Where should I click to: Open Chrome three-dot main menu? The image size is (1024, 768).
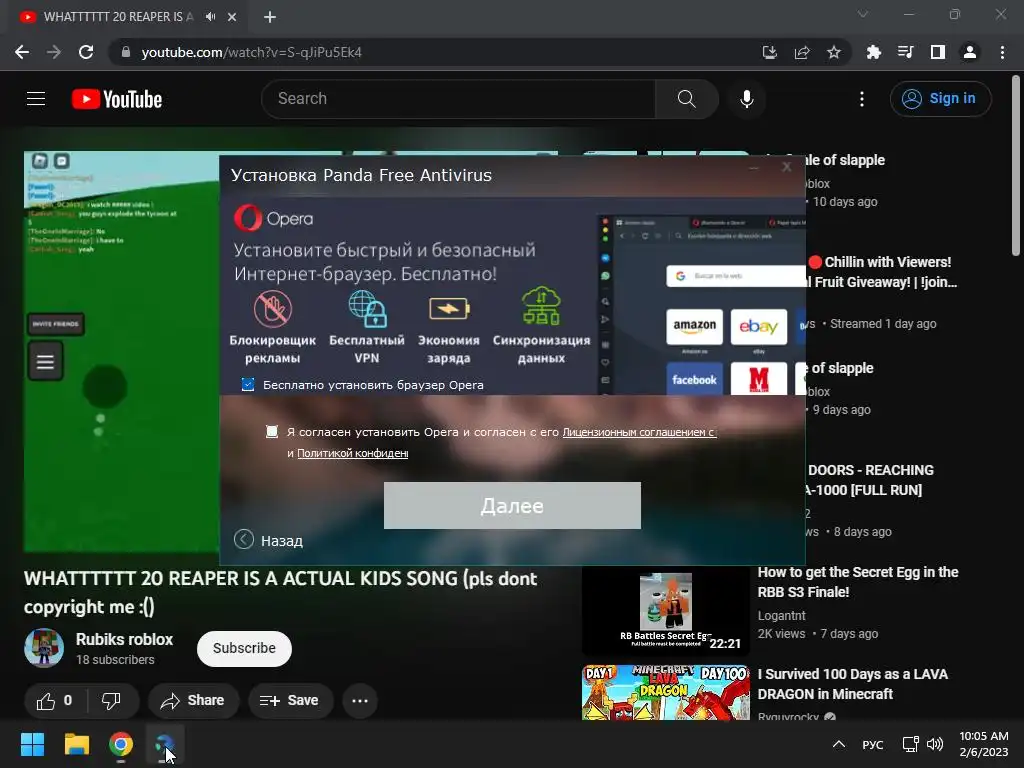[1002, 52]
